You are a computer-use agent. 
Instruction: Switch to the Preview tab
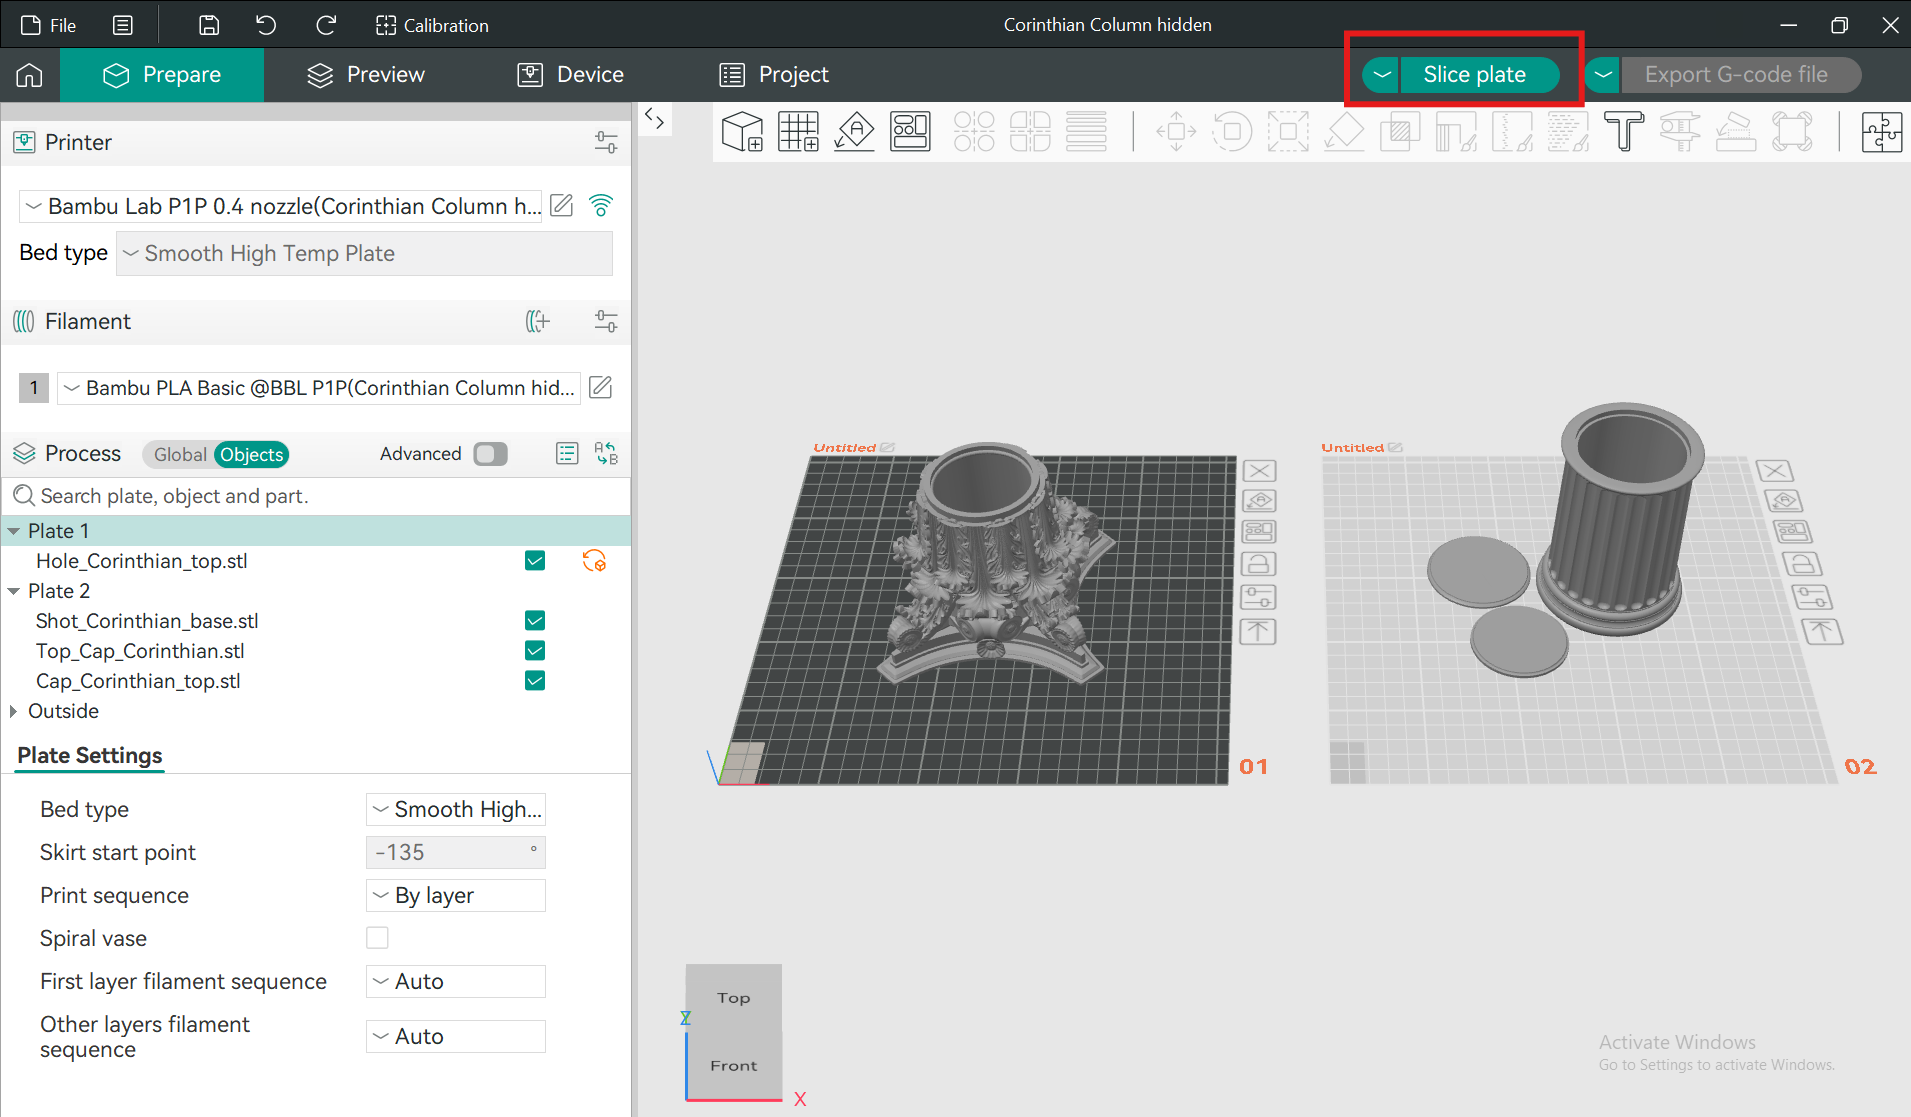pyautogui.click(x=366, y=75)
